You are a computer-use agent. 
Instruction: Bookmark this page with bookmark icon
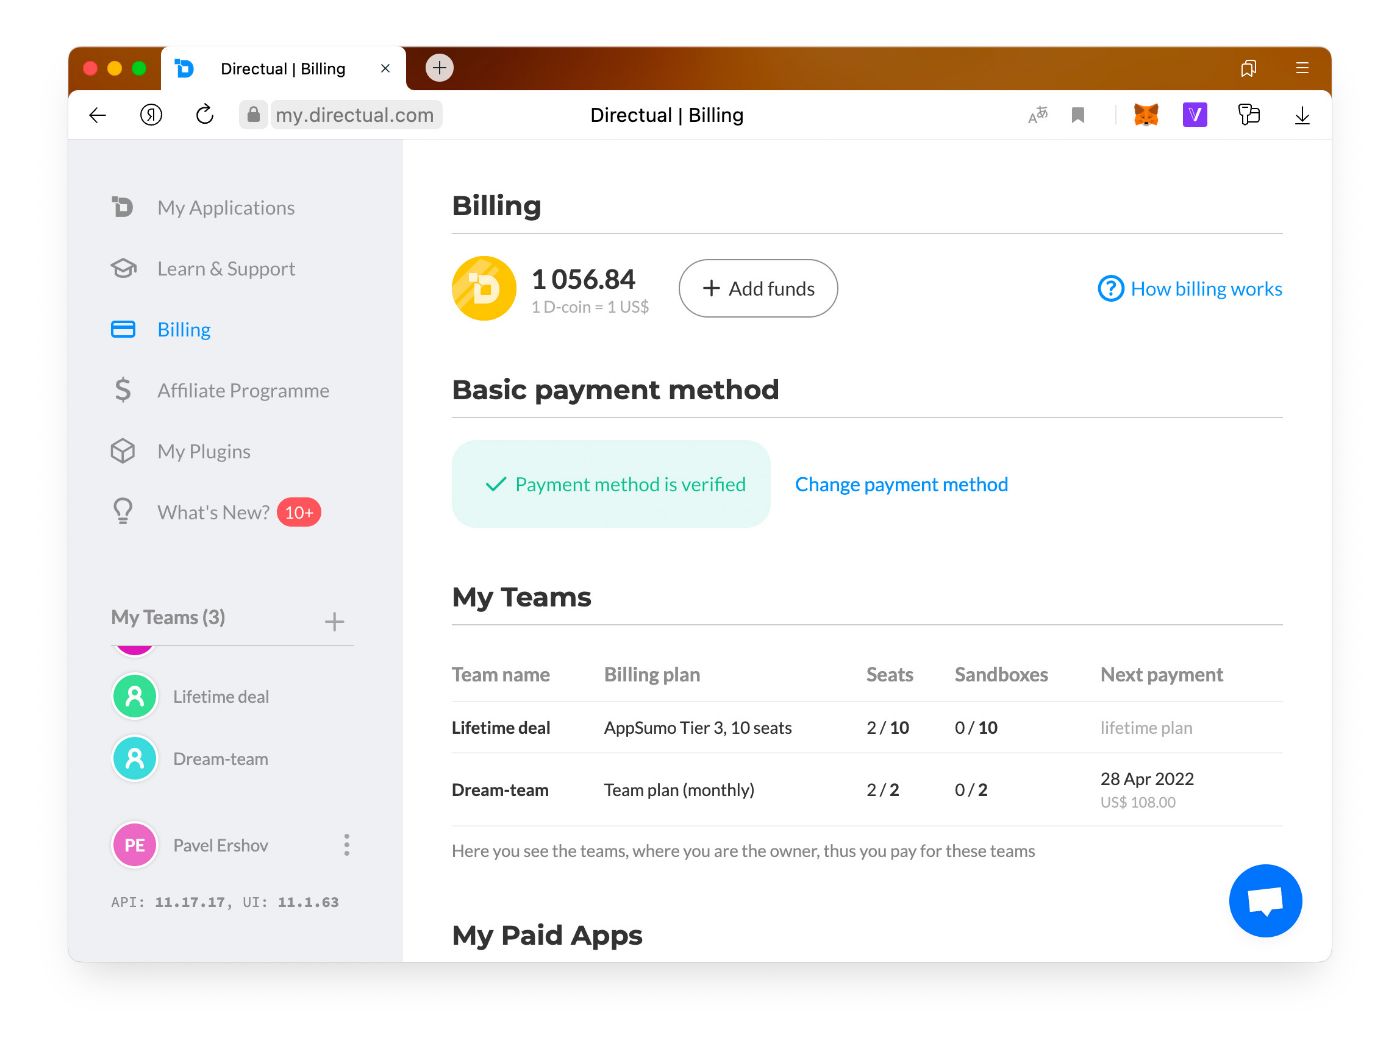pos(1078,115)
